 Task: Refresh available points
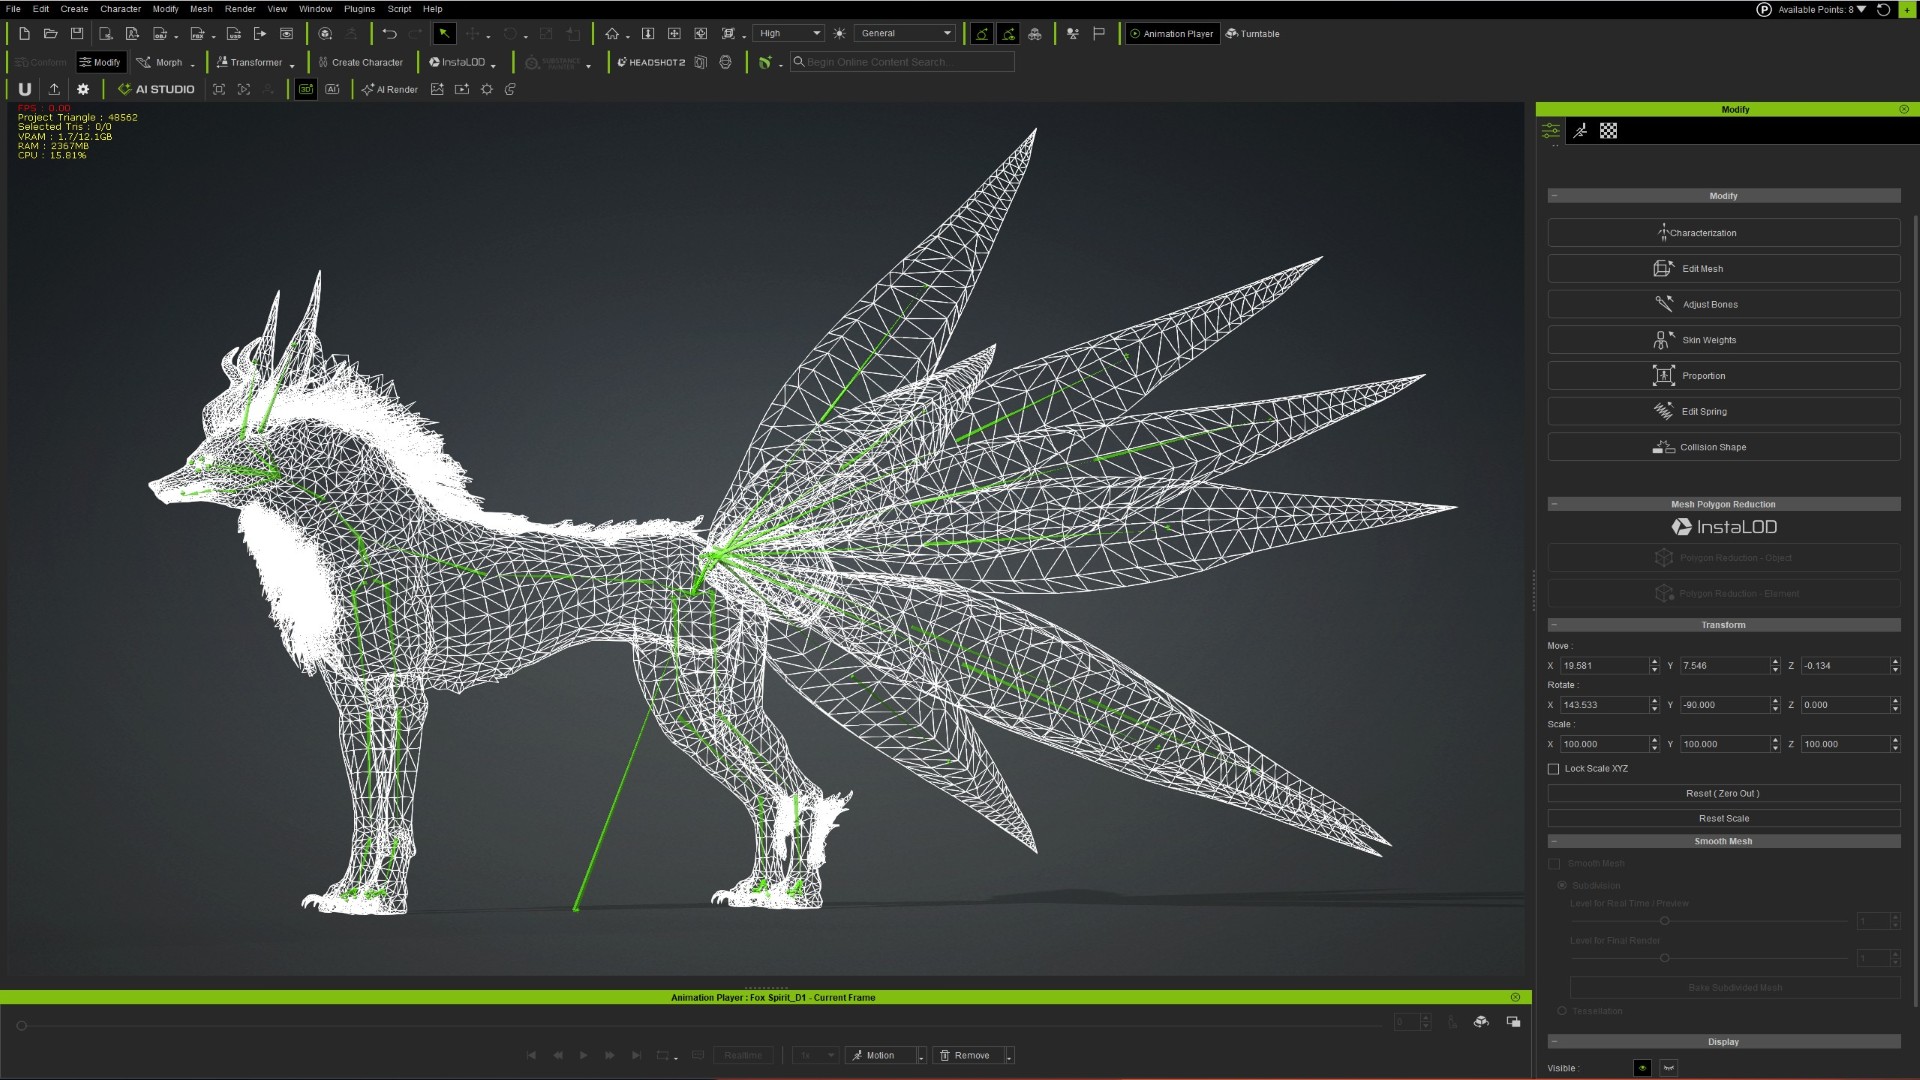(1883, 9)
